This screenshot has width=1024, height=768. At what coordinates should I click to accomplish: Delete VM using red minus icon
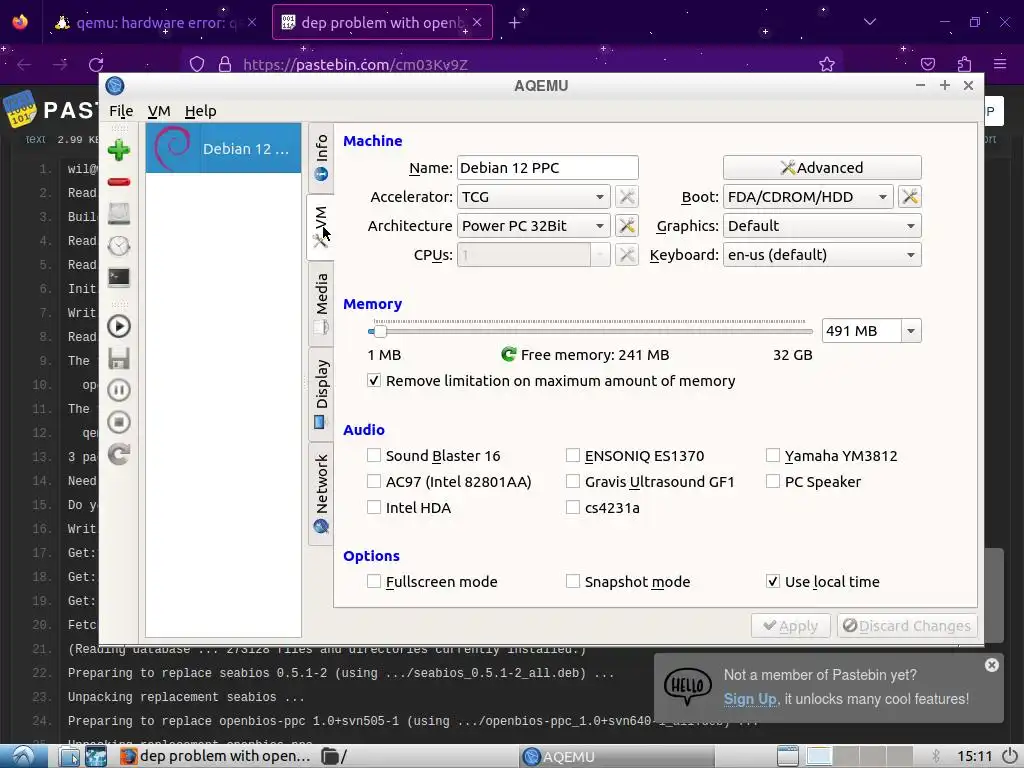point(119,182)
